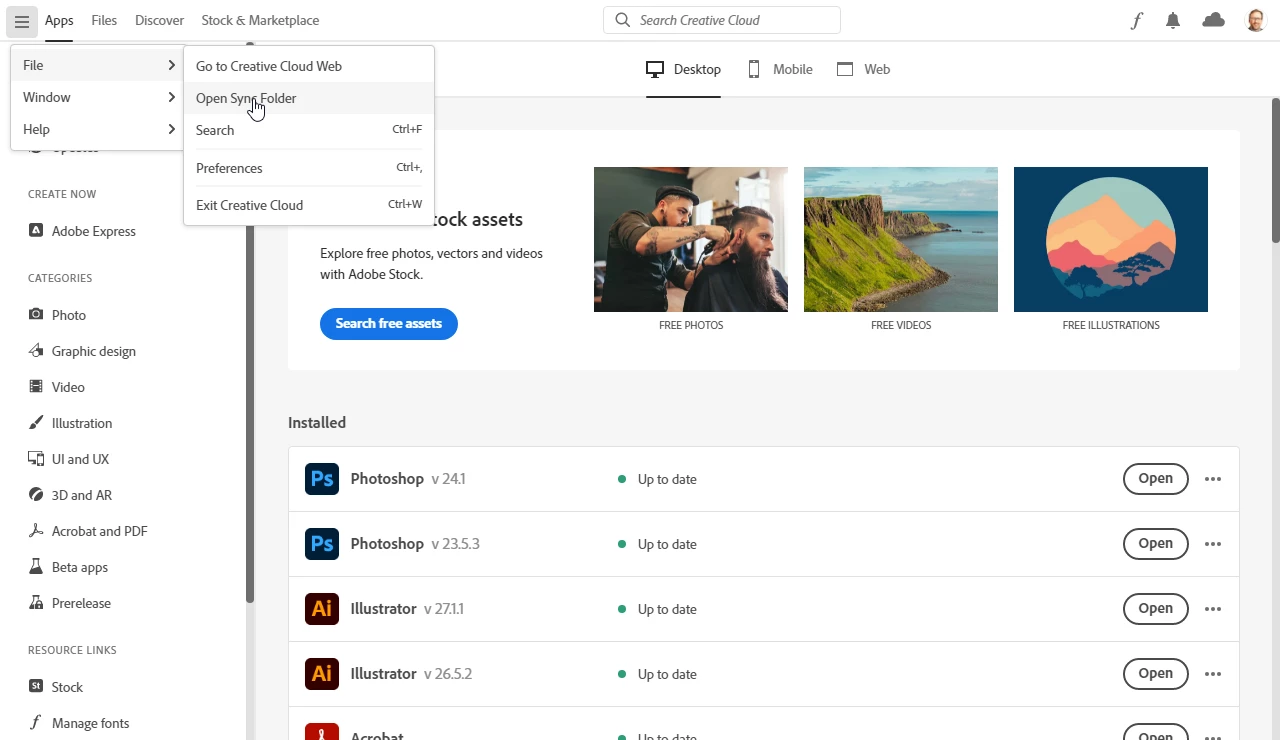Open Illustrator v 26.5.2

(1156, 674)
